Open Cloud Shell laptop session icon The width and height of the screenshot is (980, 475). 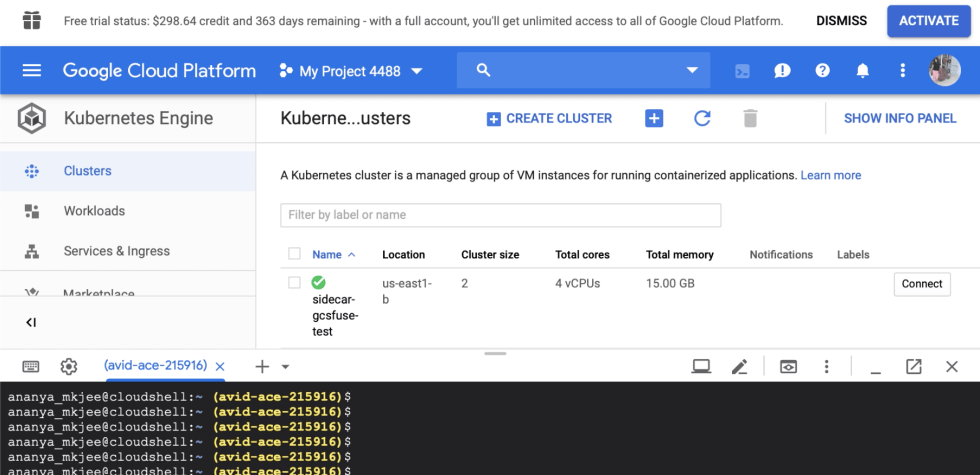tap(701, 367)
